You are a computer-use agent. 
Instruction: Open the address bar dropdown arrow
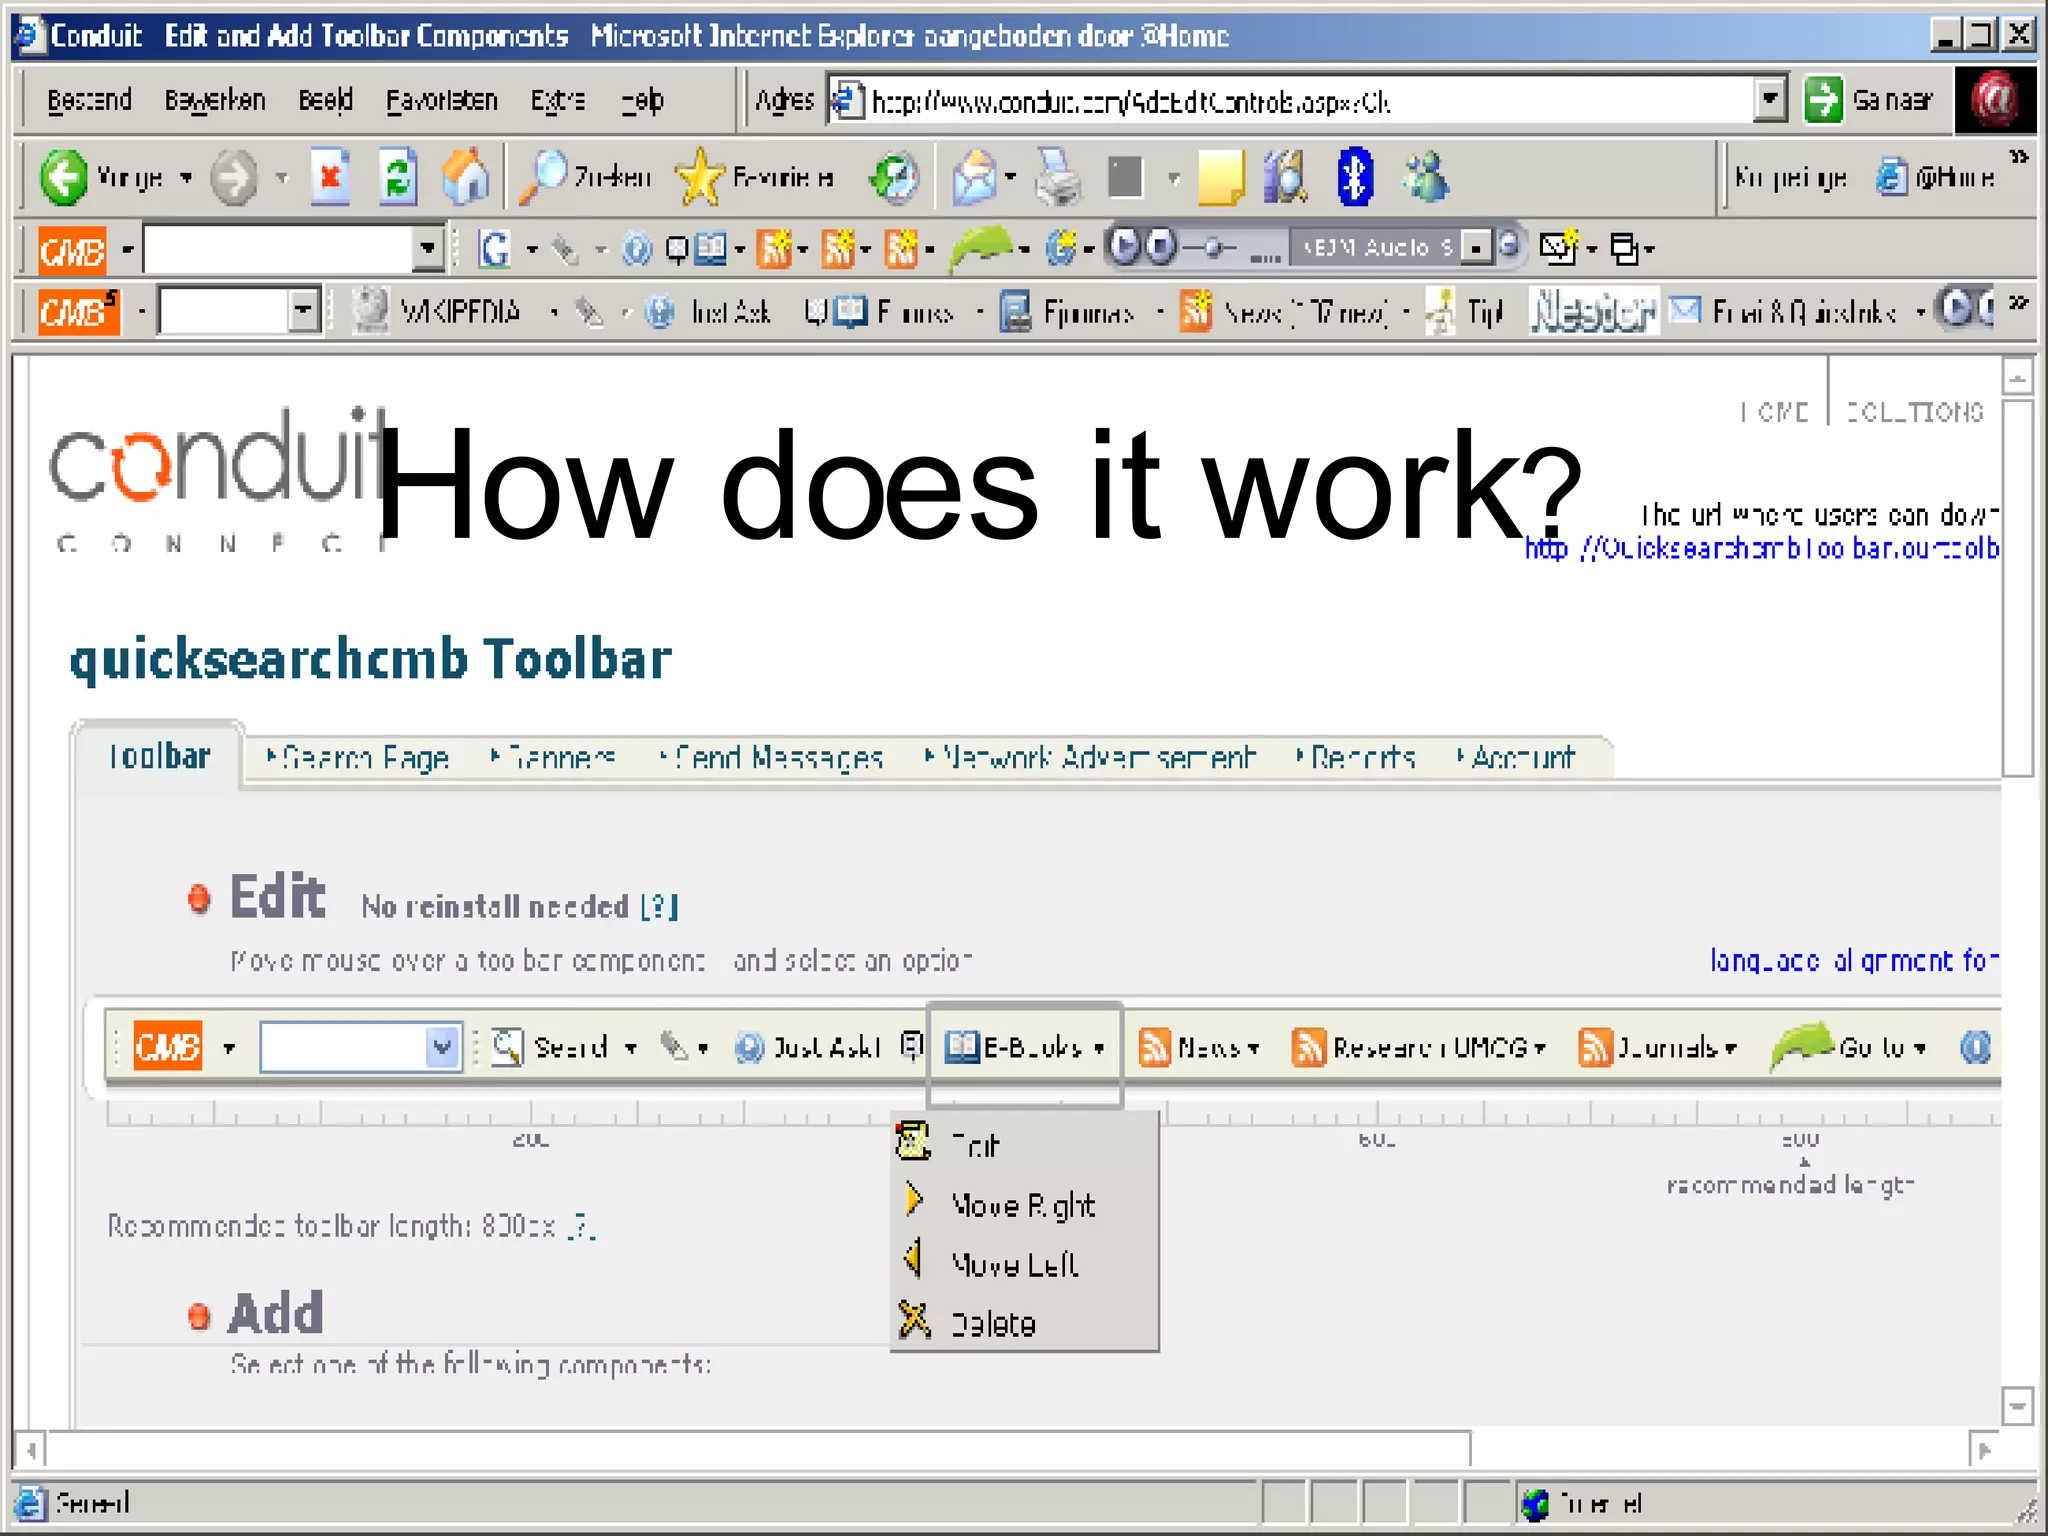[x=1770, y=100]
